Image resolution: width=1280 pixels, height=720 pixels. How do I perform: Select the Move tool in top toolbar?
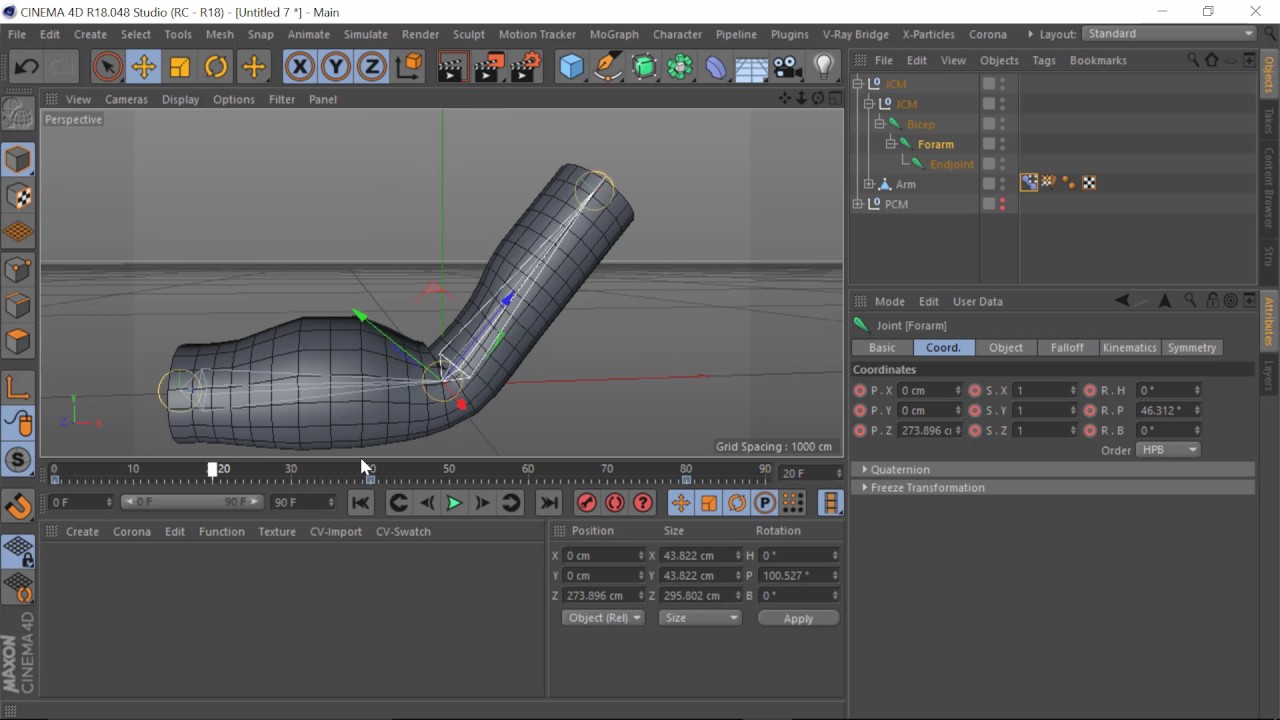coord(143,67)
